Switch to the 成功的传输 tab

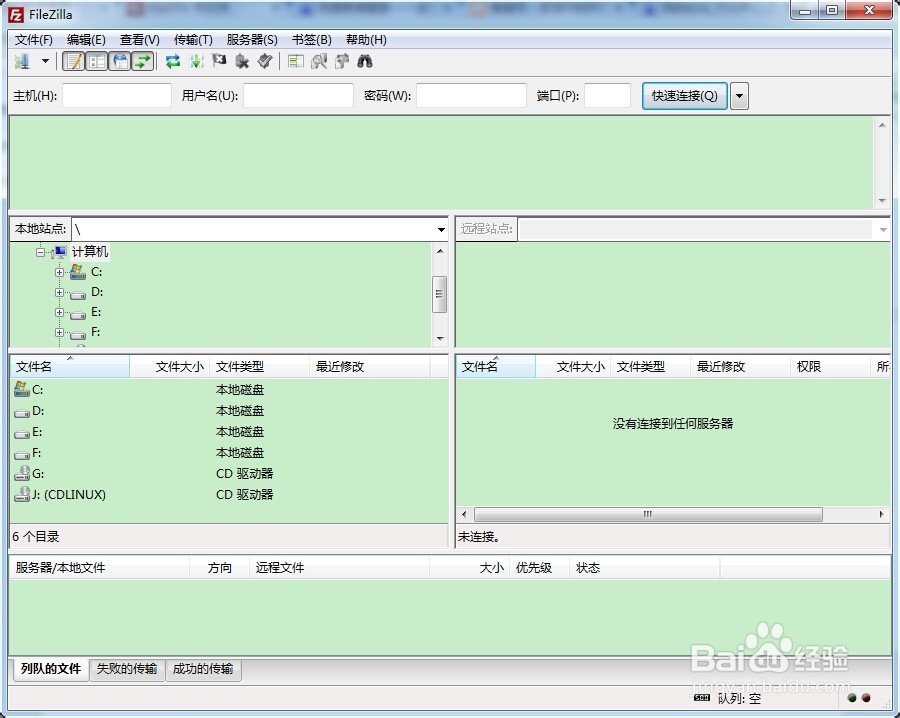point(203,669)
